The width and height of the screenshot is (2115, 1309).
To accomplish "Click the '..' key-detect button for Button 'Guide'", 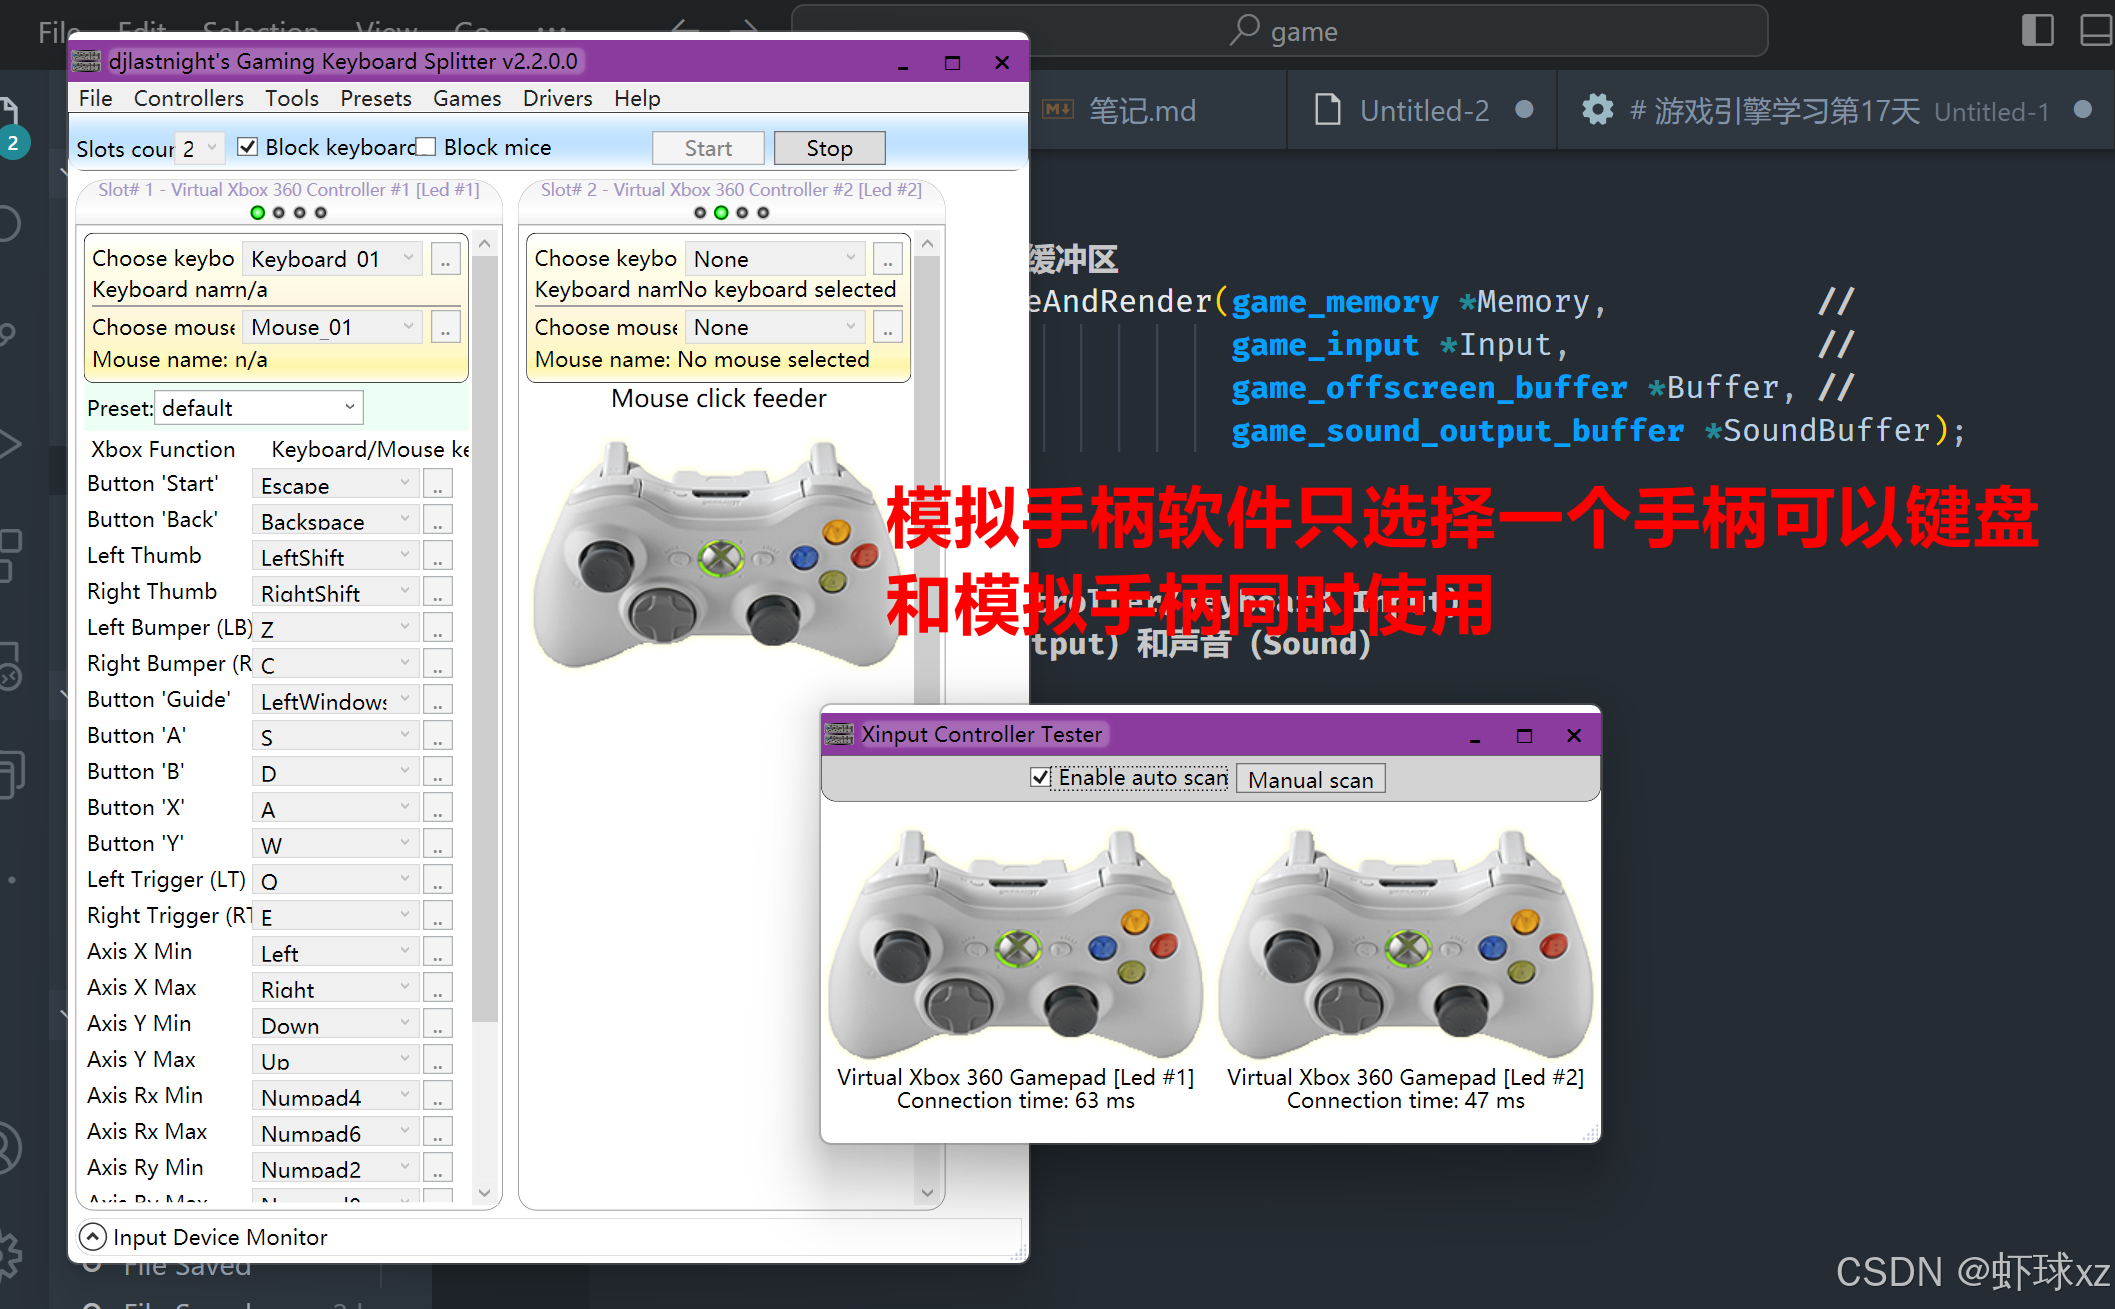I will (437, 701).
